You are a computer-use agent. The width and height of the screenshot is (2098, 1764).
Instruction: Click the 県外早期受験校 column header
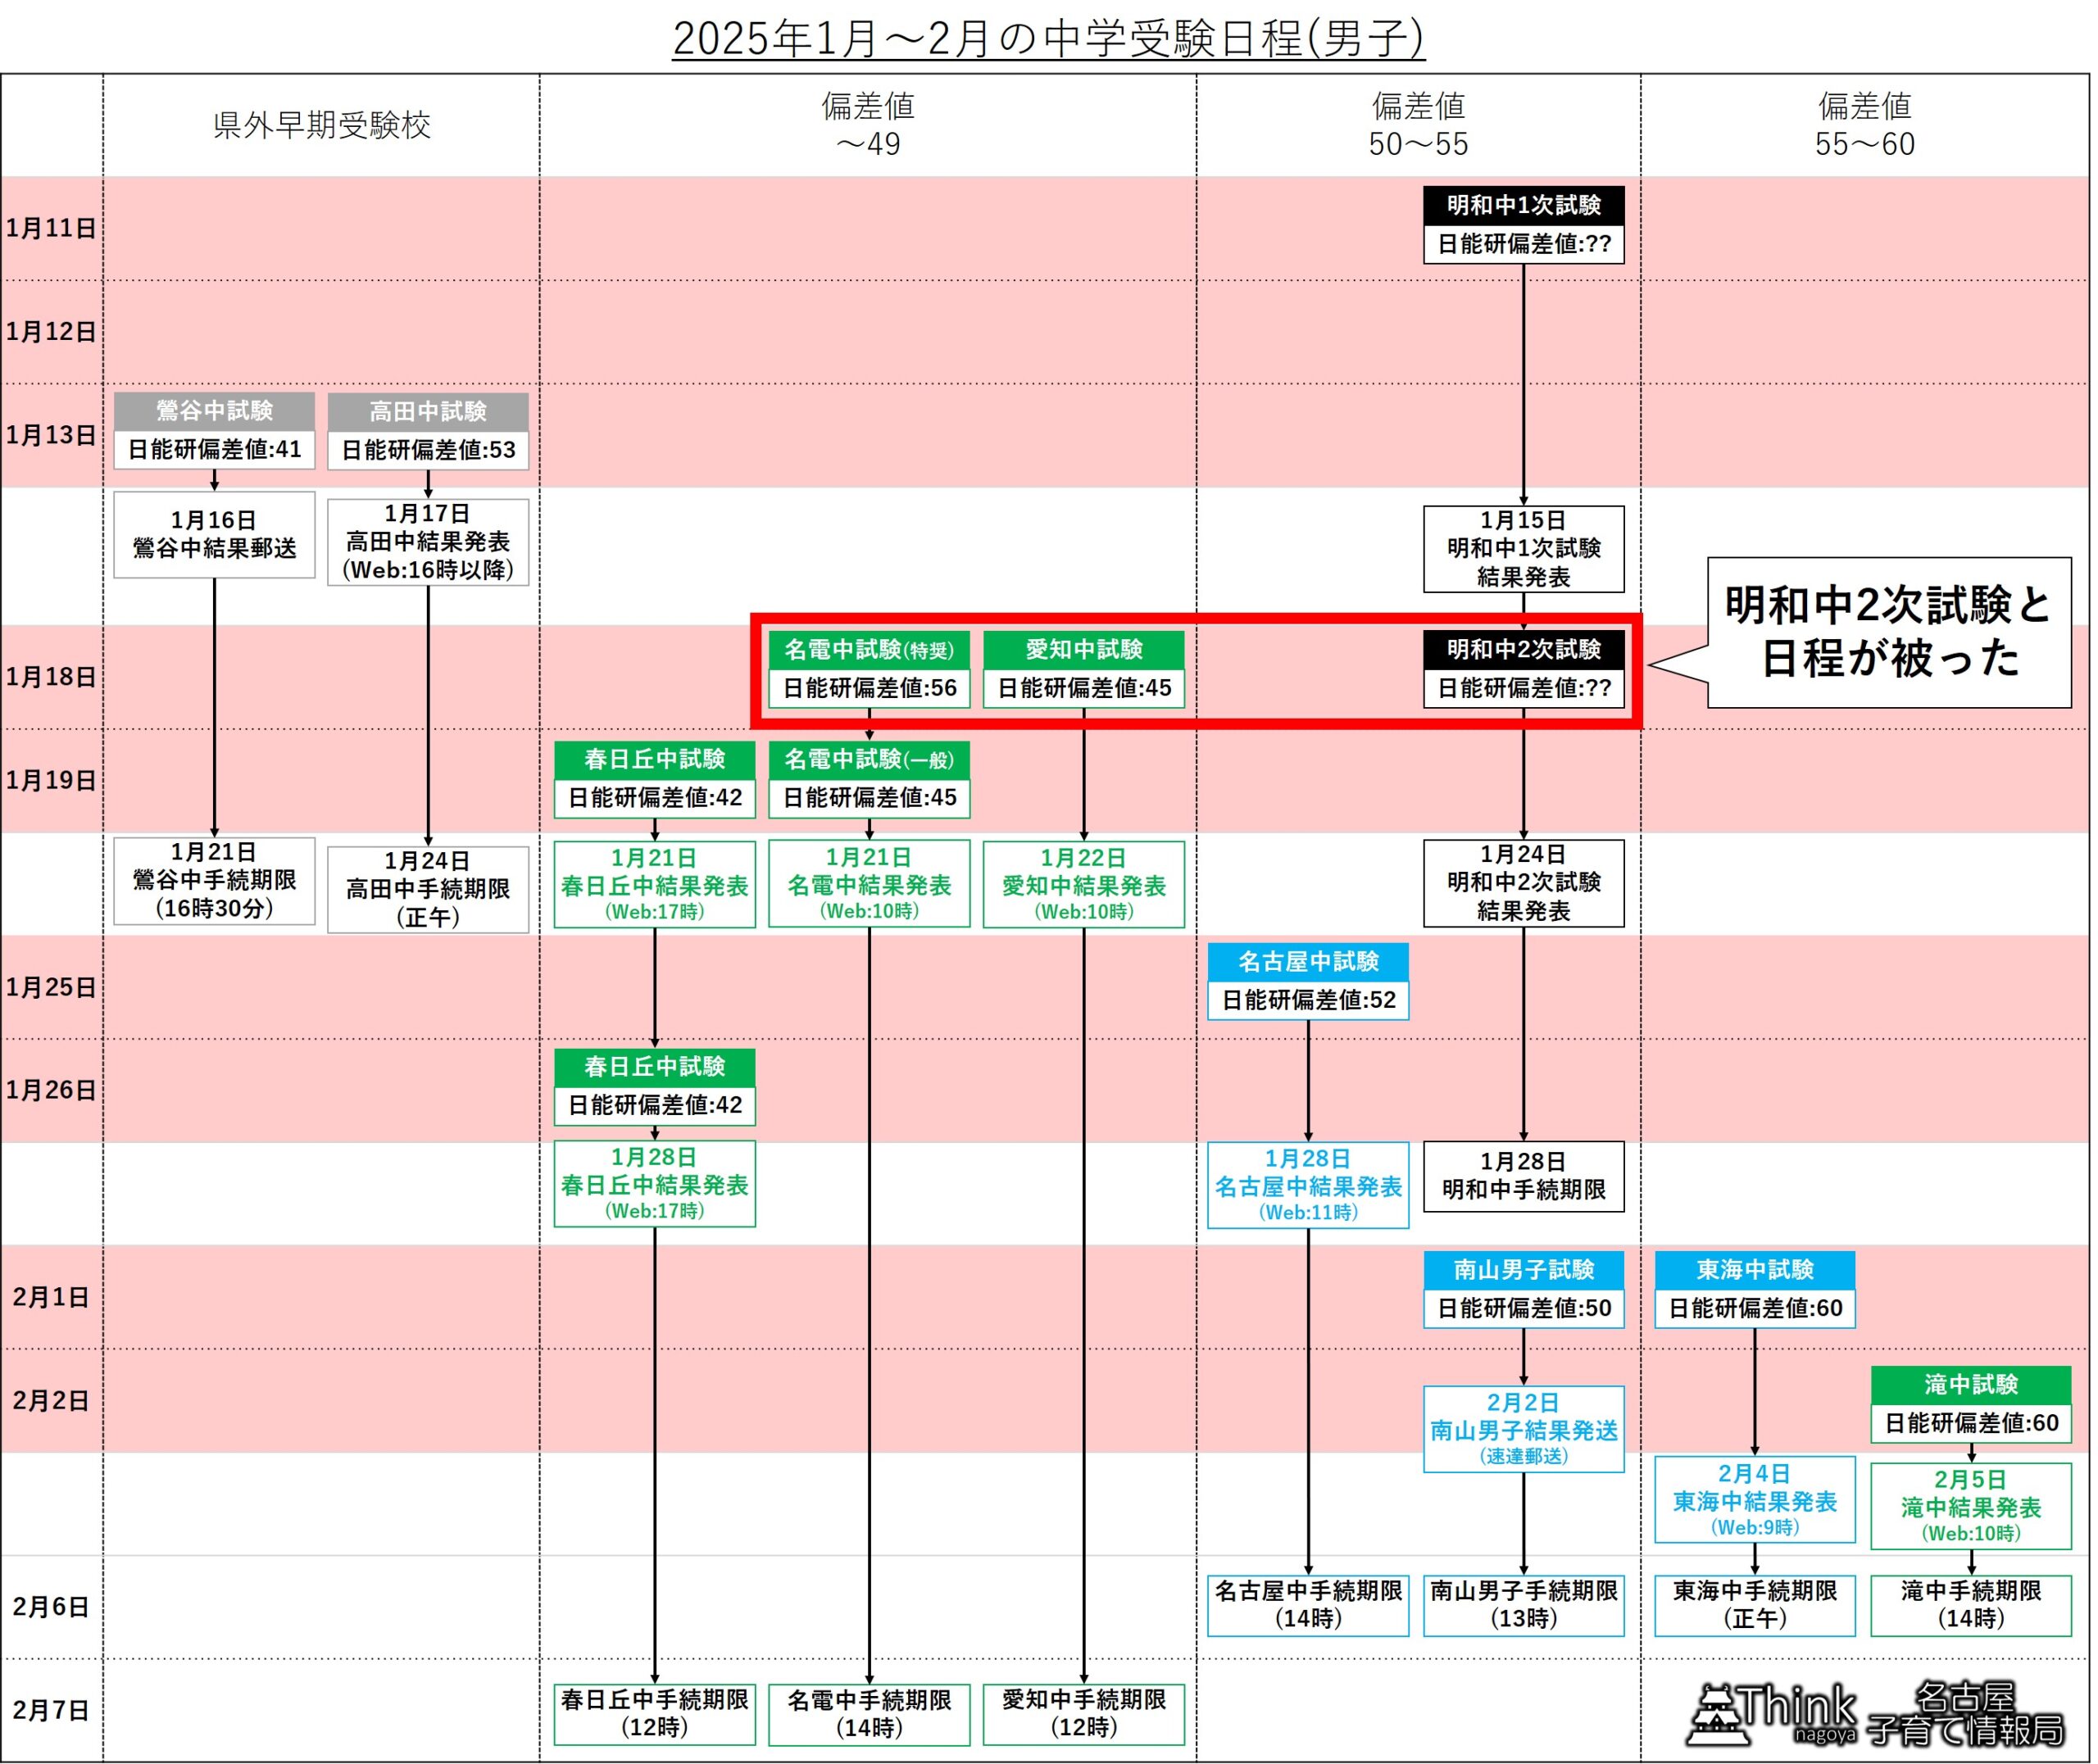point(321,126)
